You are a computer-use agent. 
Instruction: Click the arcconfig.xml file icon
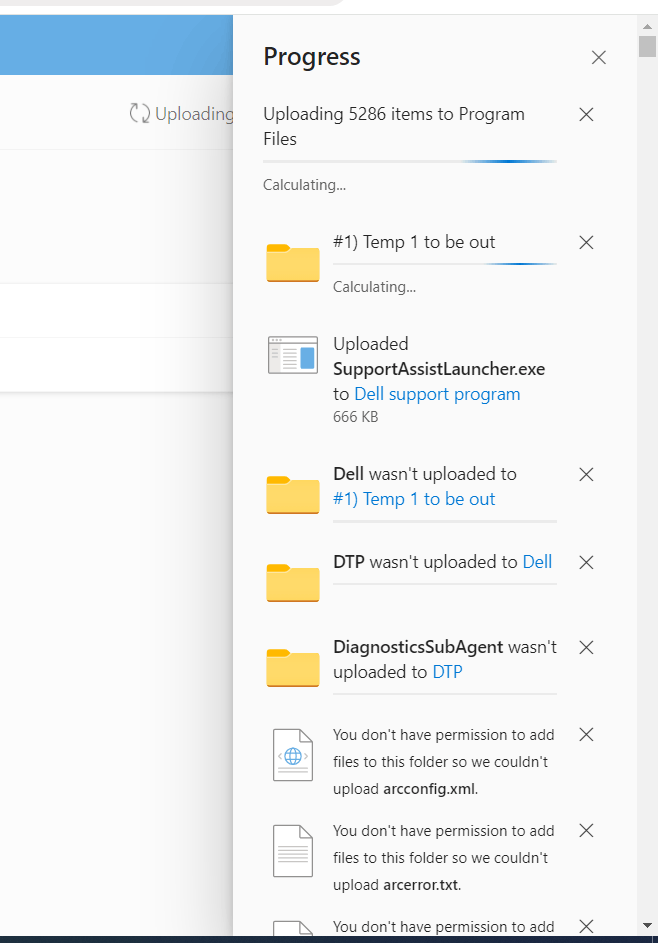tap(293, 755)
